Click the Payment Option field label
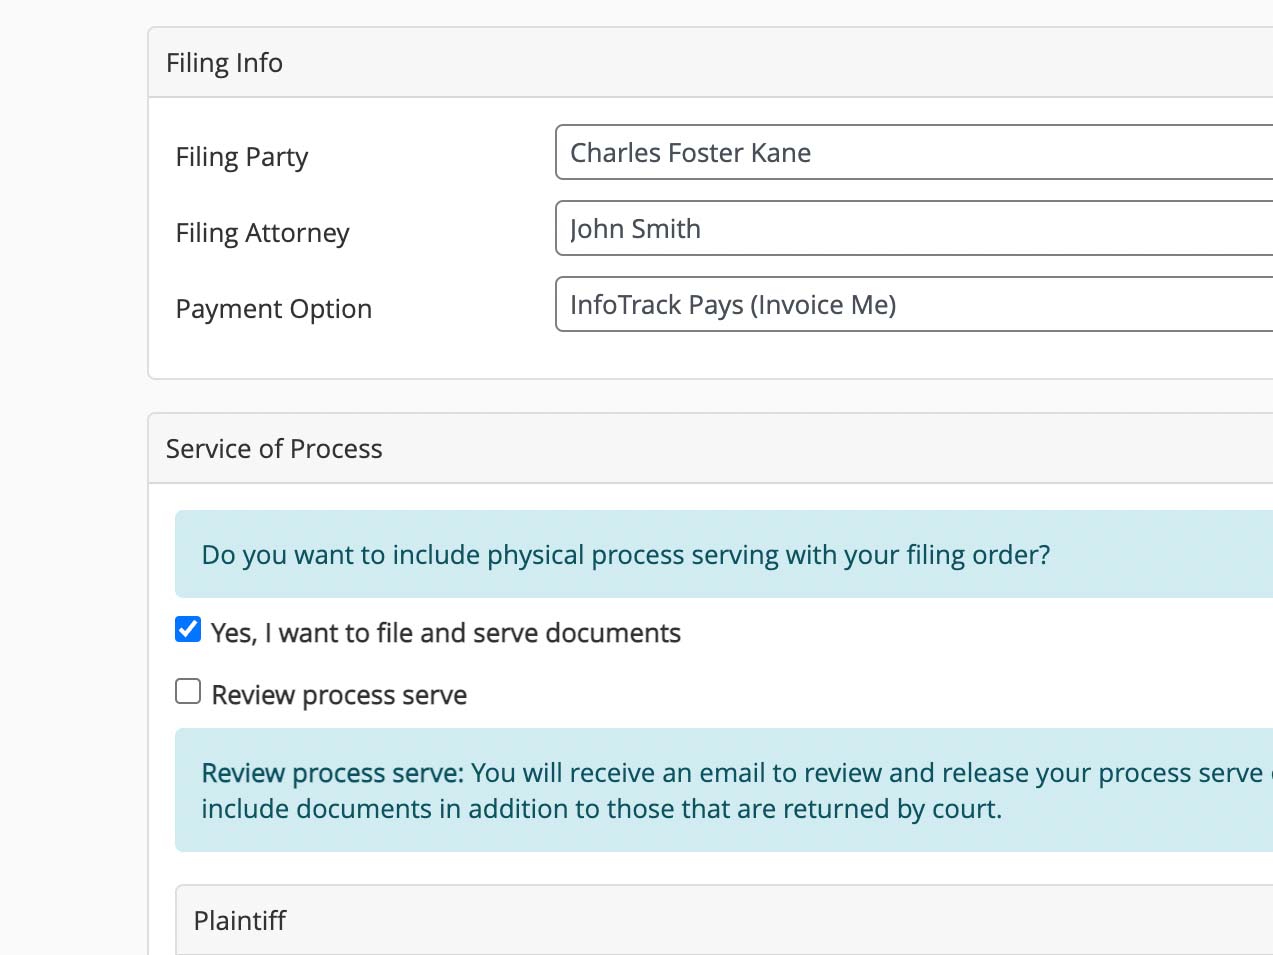1273x955 pixels. (274, 309)
